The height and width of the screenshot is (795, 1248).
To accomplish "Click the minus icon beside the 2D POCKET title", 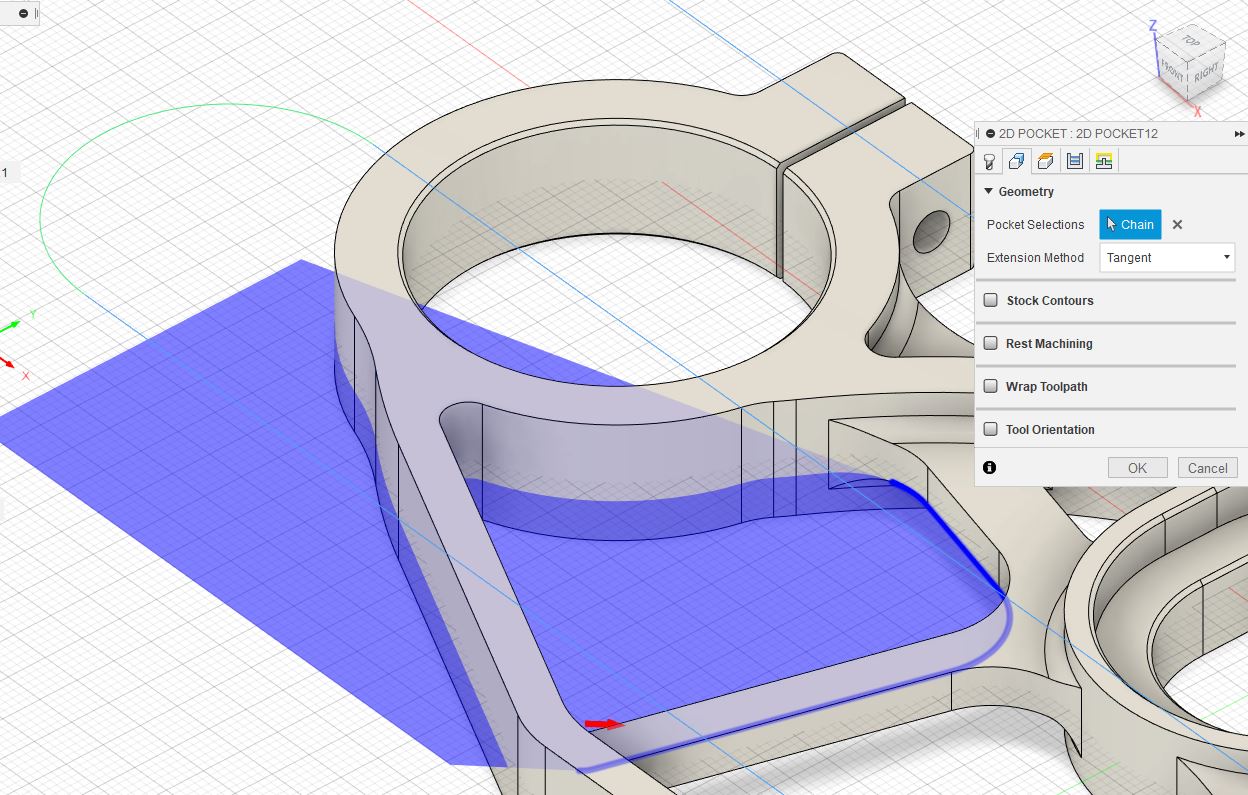I will click(x=990, y=133).
